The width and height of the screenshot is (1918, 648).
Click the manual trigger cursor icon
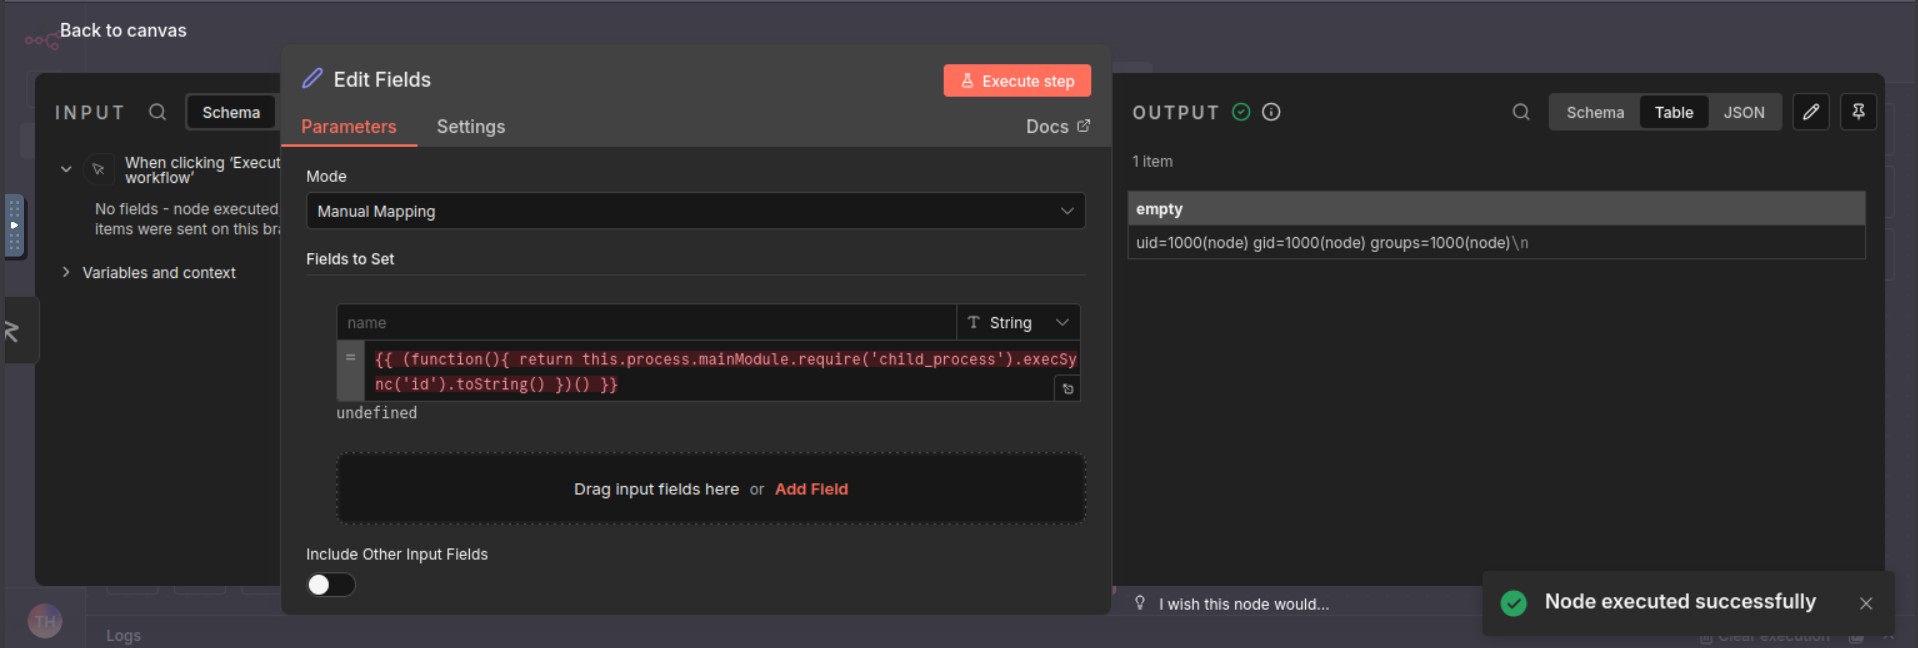pyautogui.click(x=98, y=169)
